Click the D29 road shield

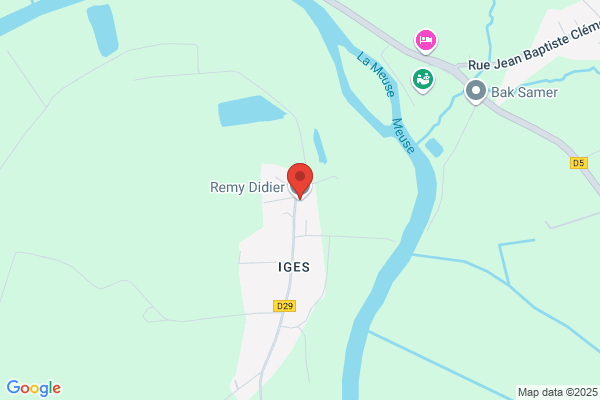[x=285, y=306]
